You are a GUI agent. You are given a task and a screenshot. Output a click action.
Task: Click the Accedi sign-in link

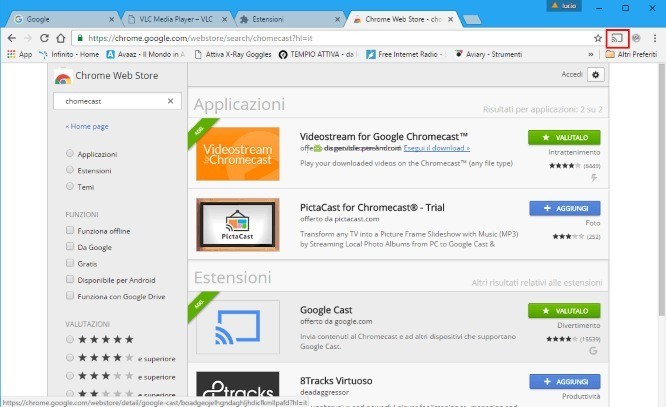click(570, 75)
